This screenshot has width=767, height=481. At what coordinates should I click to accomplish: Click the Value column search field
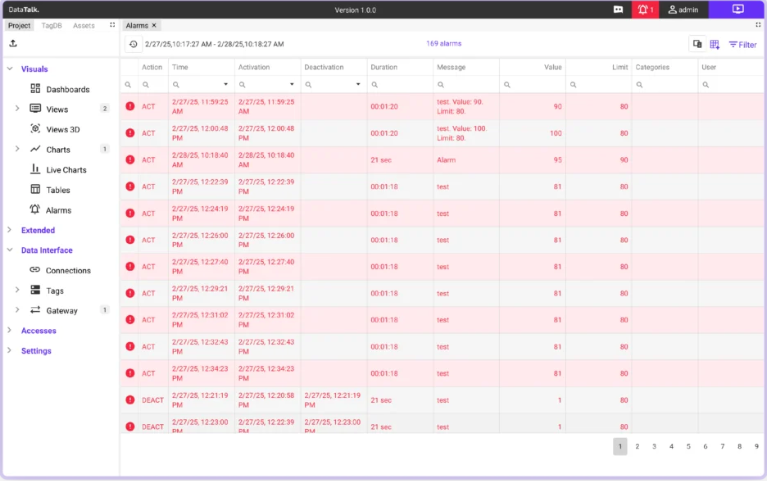533,85
